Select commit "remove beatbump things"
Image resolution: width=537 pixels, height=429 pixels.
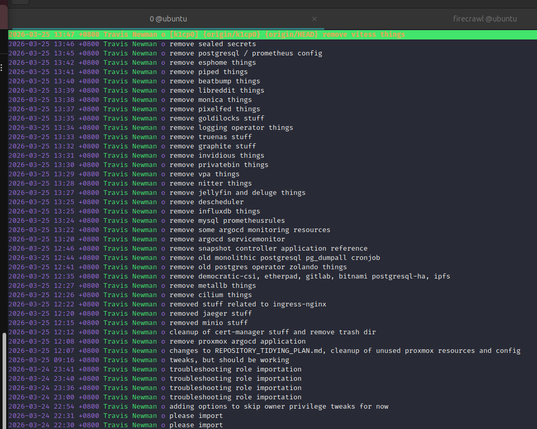[273, 81]
